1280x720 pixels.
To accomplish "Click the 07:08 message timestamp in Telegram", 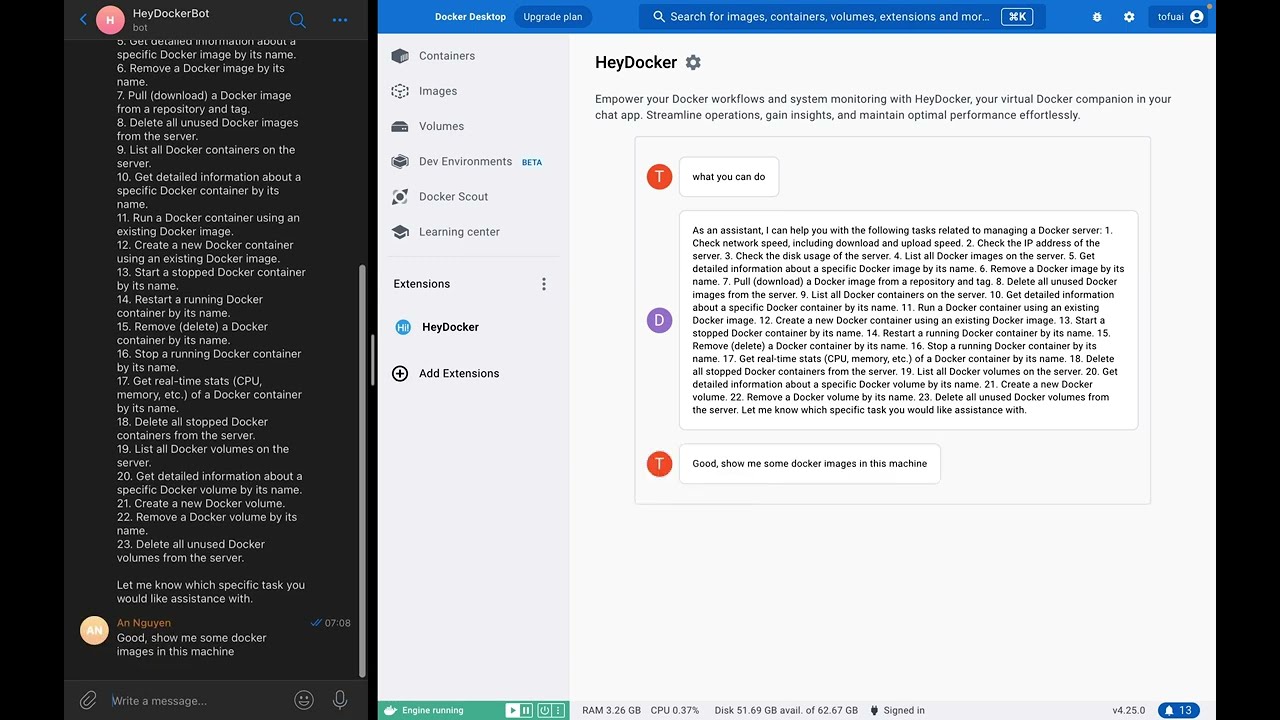I will tap(337, 623).
